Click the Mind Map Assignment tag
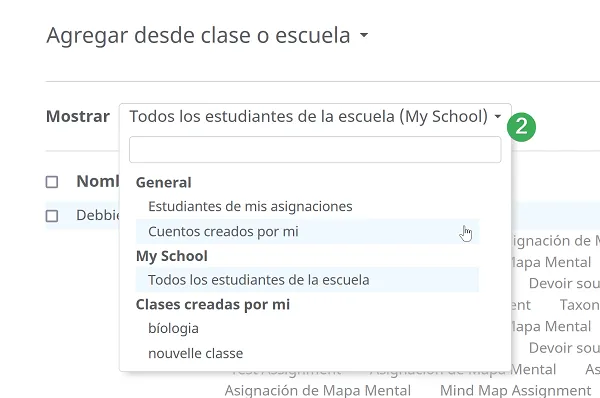 pos(515,391)
